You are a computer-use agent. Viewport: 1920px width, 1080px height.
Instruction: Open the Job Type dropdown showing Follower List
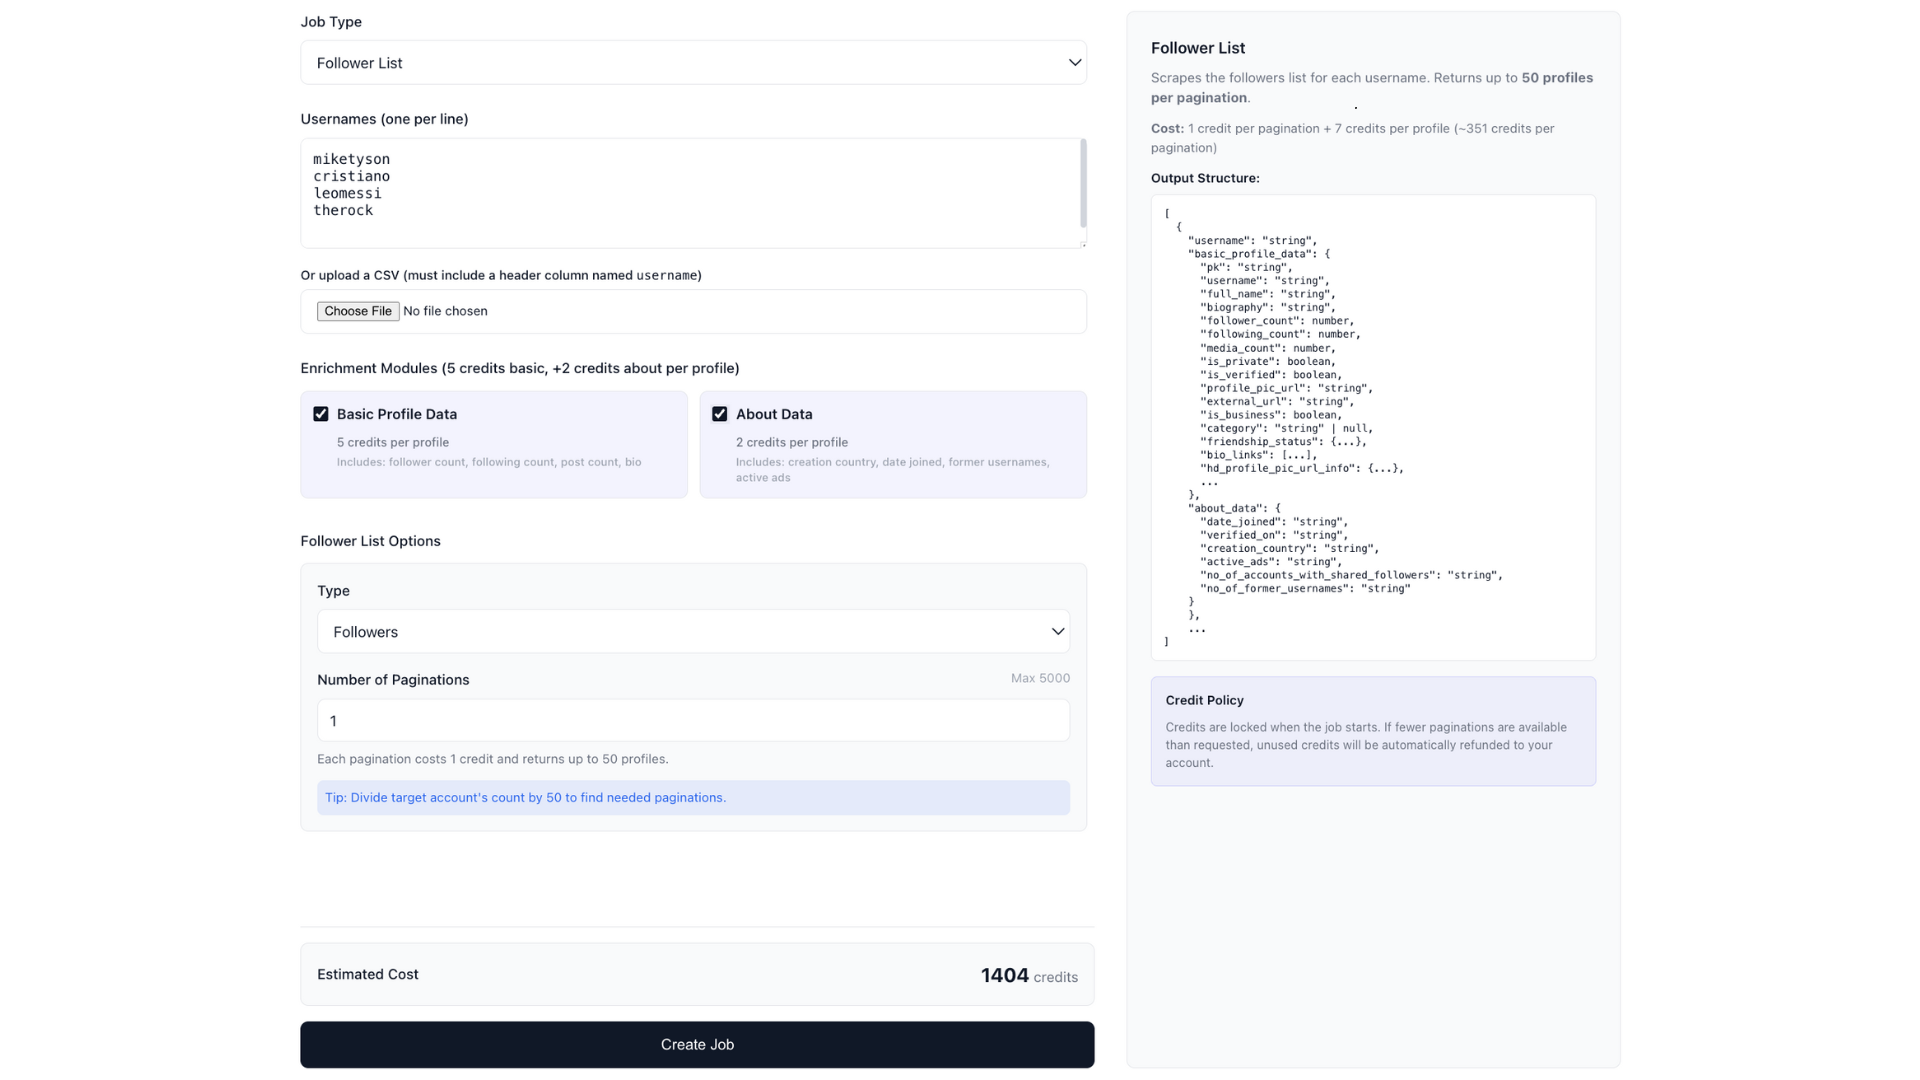point(693,62)
